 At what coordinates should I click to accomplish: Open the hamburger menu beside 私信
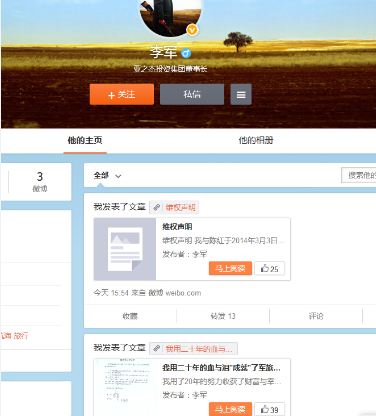[241, 94]
